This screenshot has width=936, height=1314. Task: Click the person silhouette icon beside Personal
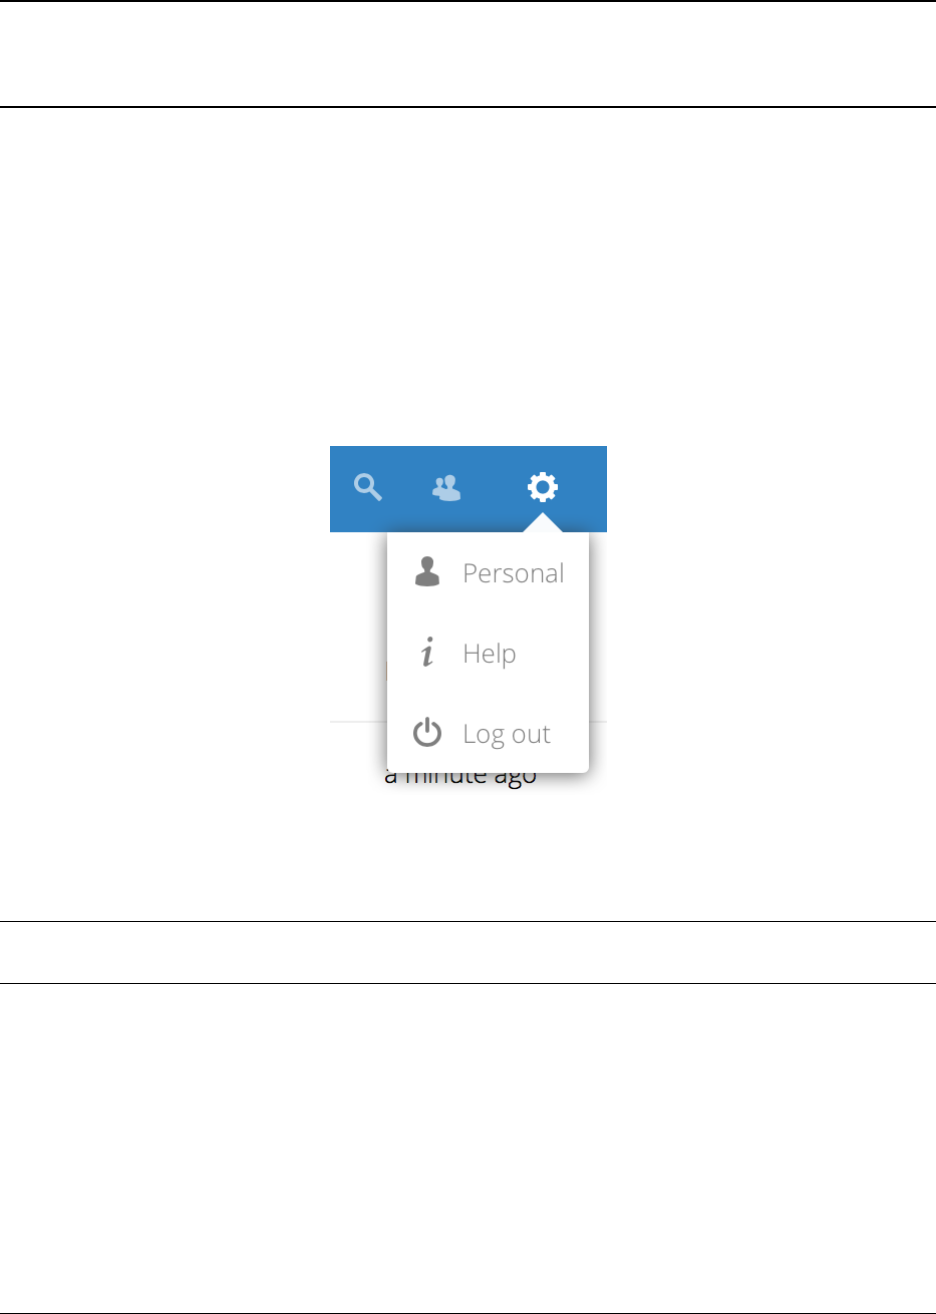pos(427,572)
